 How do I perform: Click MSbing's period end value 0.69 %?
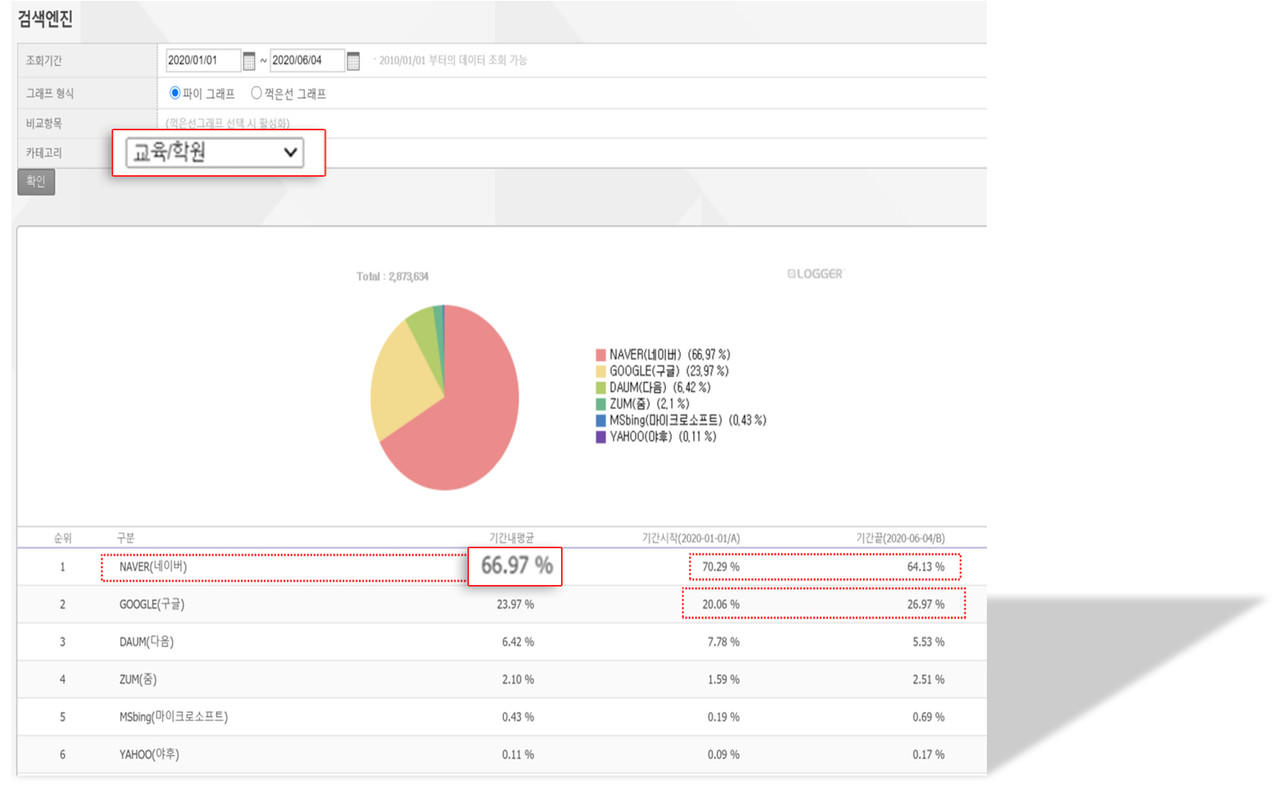point(927,717)
